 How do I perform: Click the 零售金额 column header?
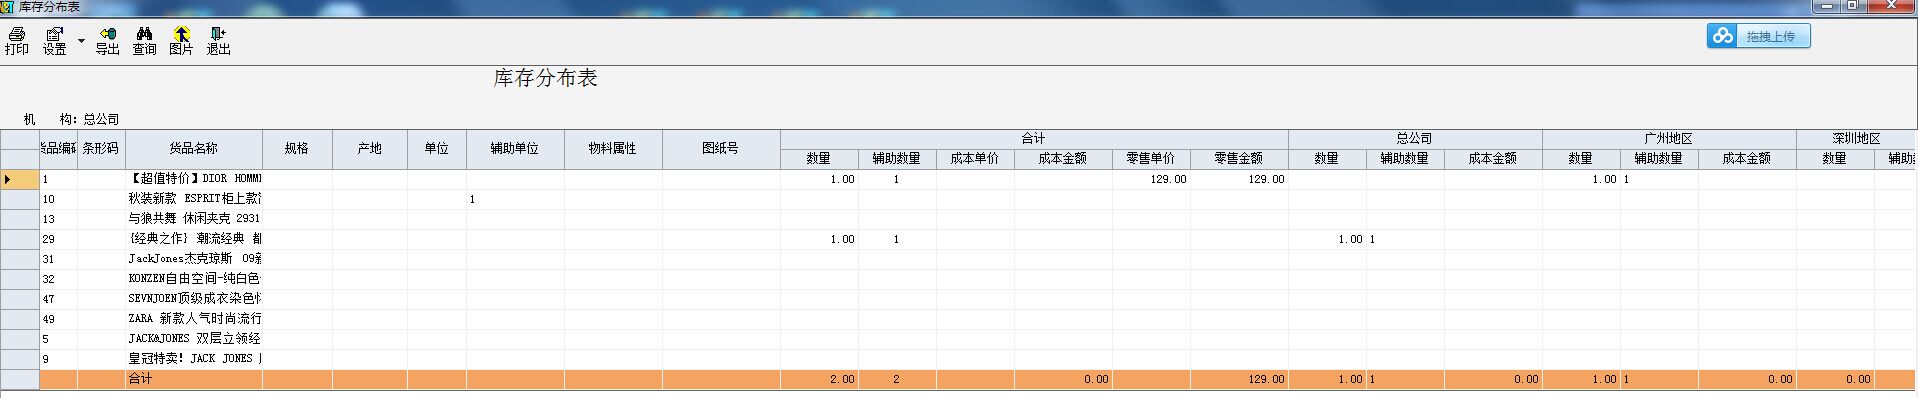click(1239, 158)
